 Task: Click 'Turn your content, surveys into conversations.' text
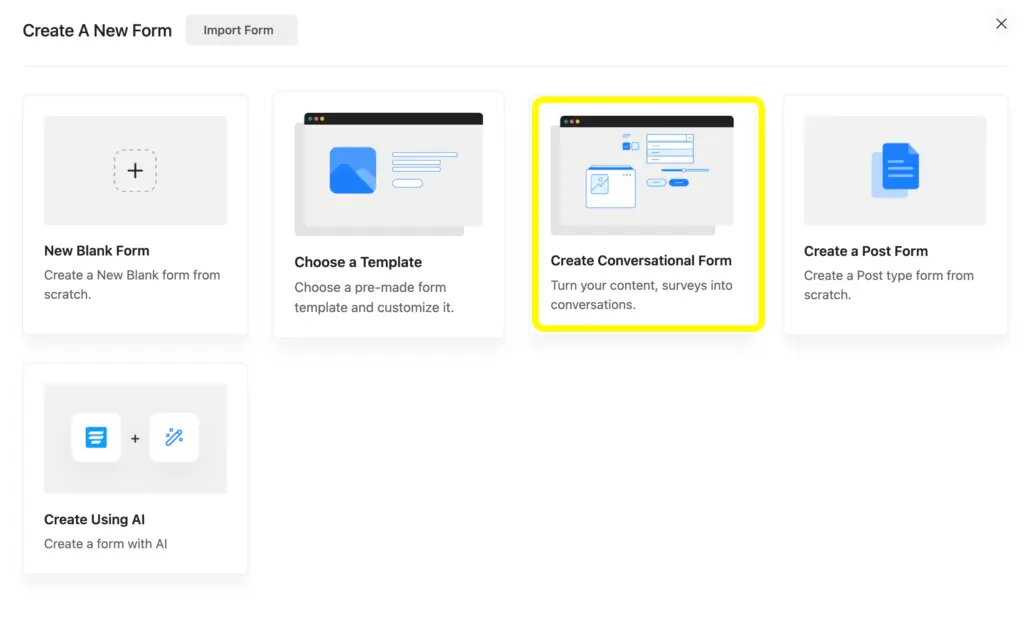tap(641, 295)
